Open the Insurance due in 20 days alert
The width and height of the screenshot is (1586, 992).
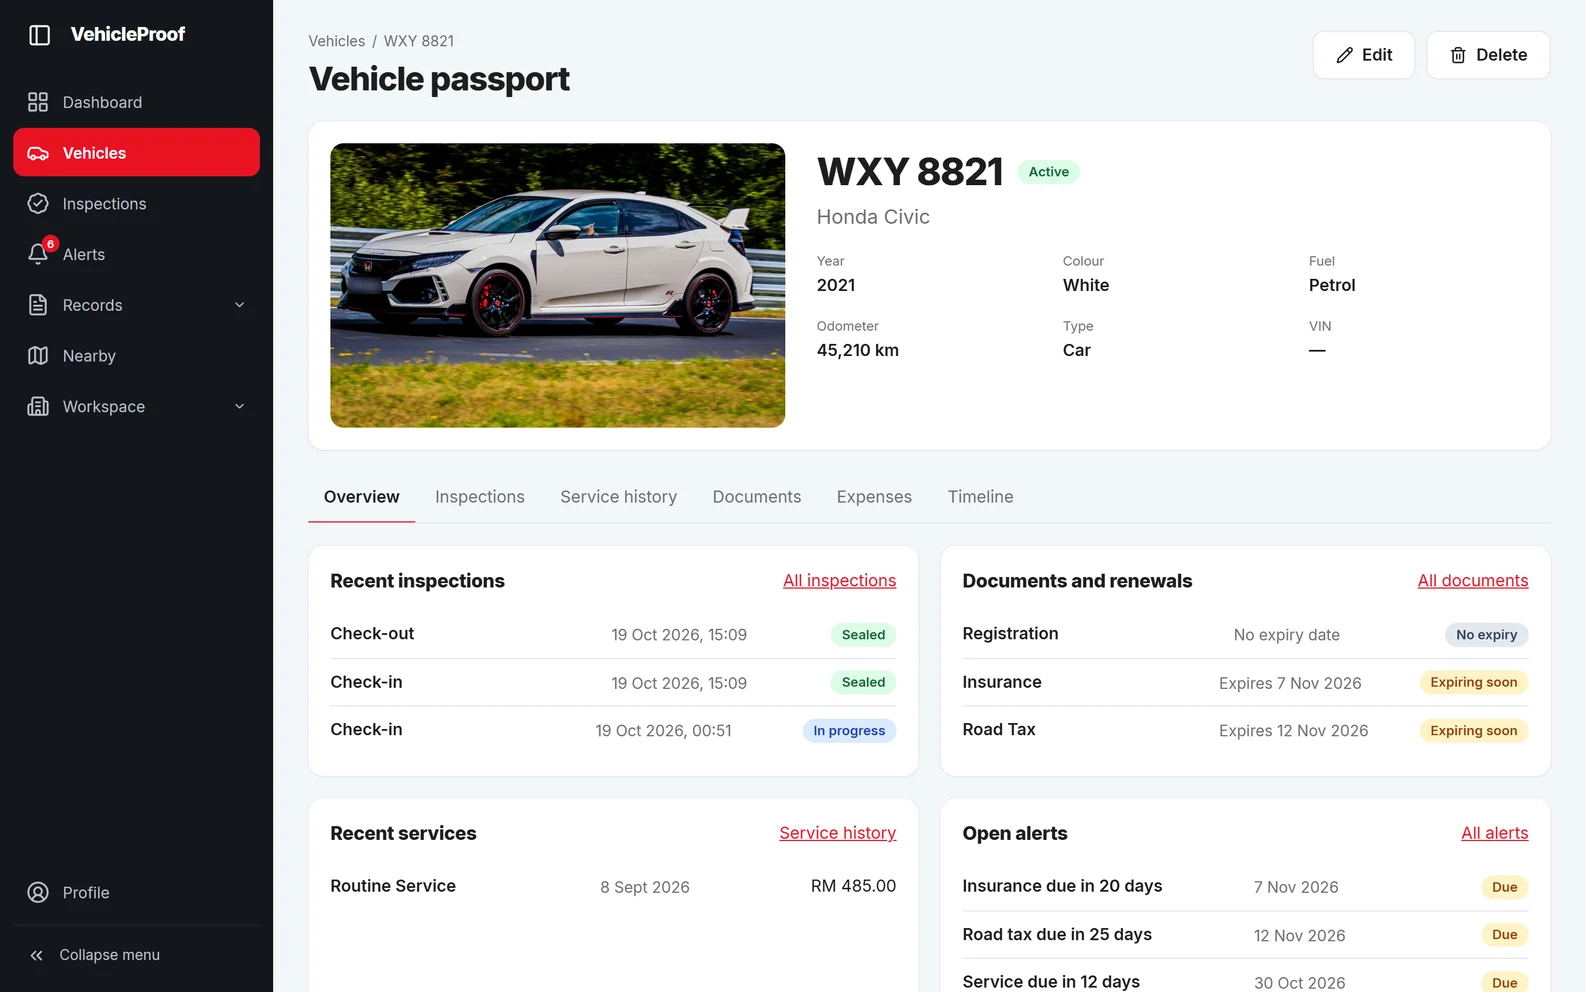1245,886
